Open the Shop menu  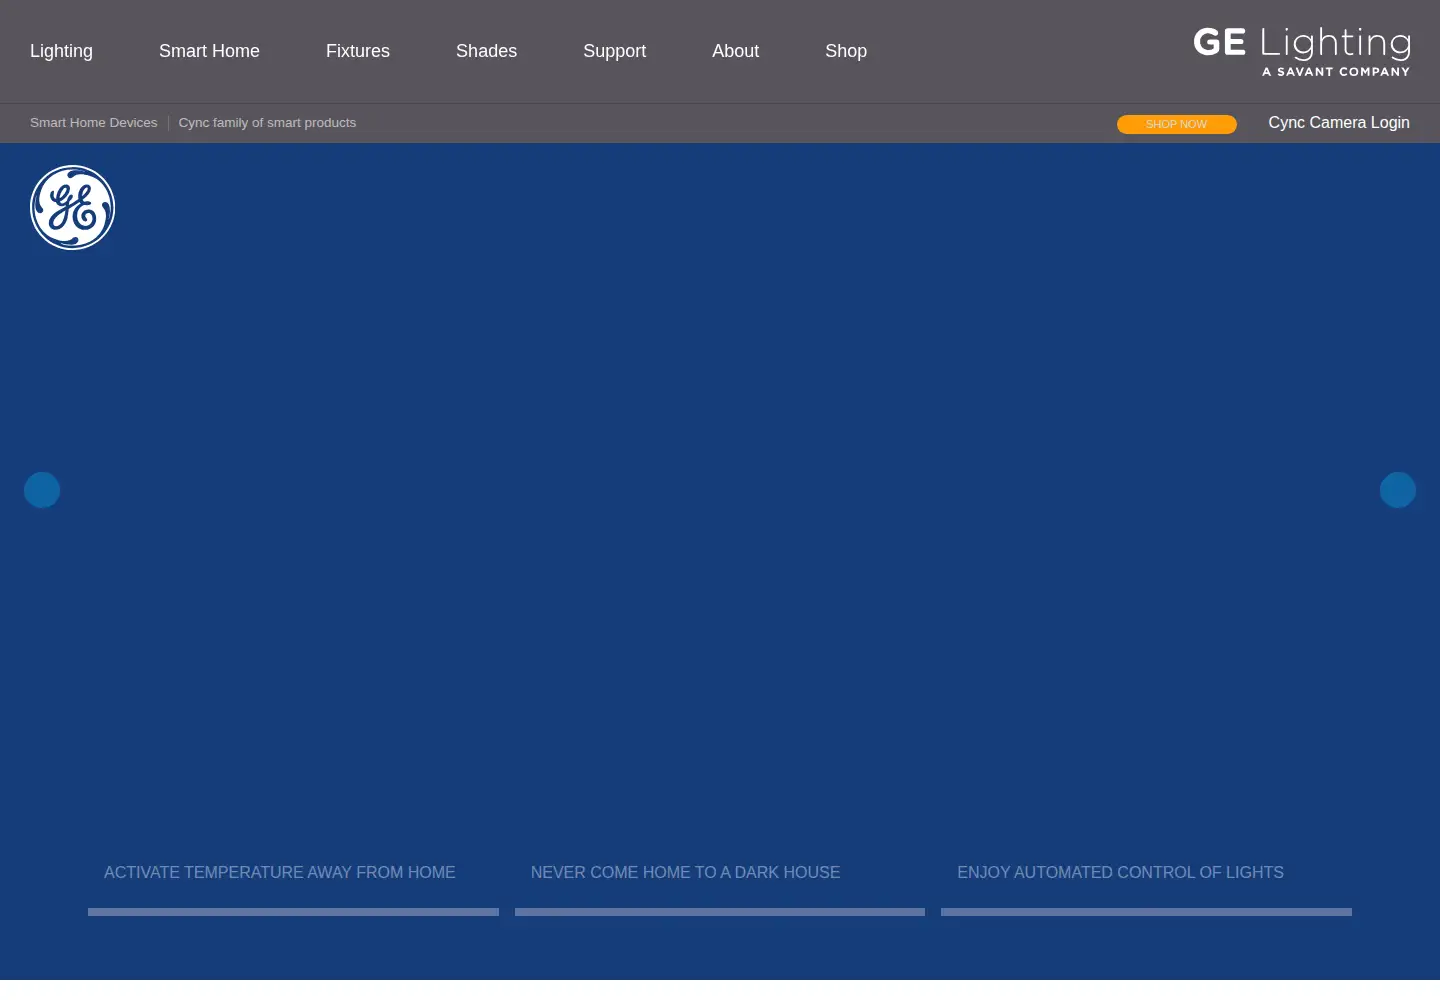click(x=846, y=51)
